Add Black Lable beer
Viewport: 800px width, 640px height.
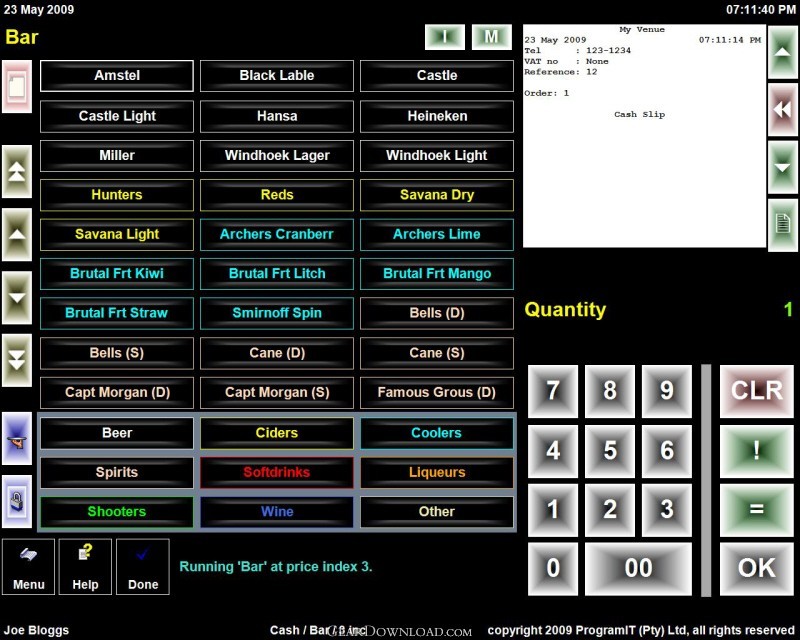(x=277, y=76)
